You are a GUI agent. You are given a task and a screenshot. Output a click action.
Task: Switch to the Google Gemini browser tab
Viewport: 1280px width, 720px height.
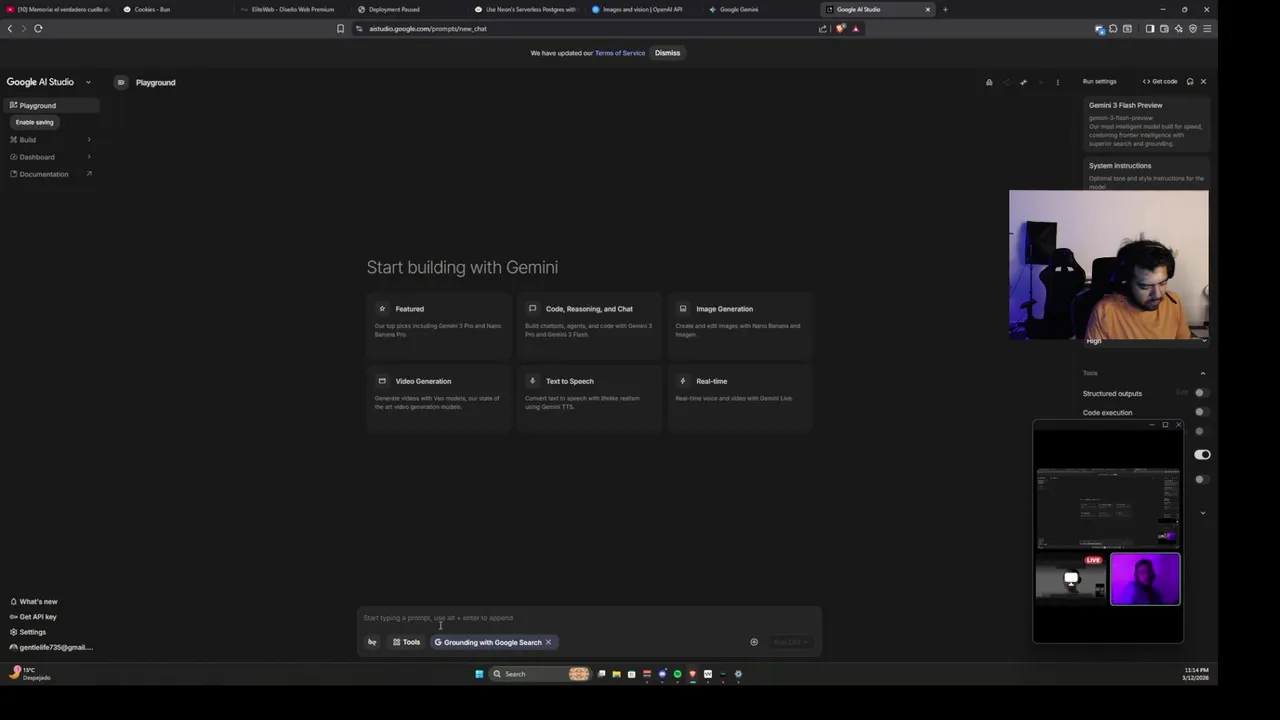pyautogui.click(x=758, y=9)
